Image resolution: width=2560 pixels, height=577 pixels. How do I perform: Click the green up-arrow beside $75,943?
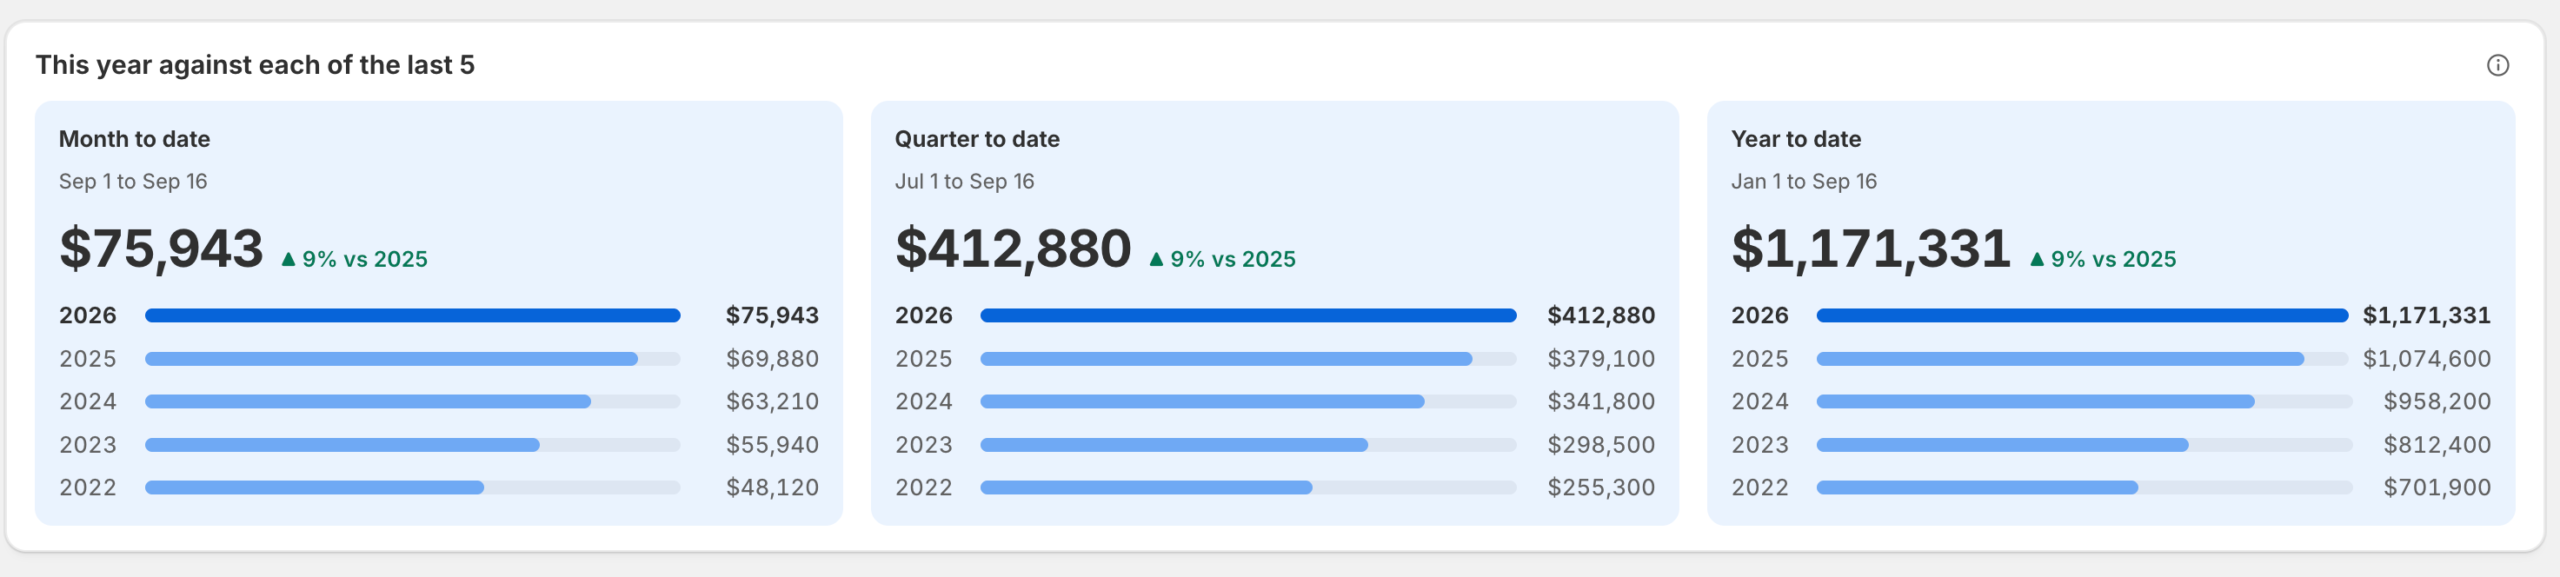click(x=288, y=259)
